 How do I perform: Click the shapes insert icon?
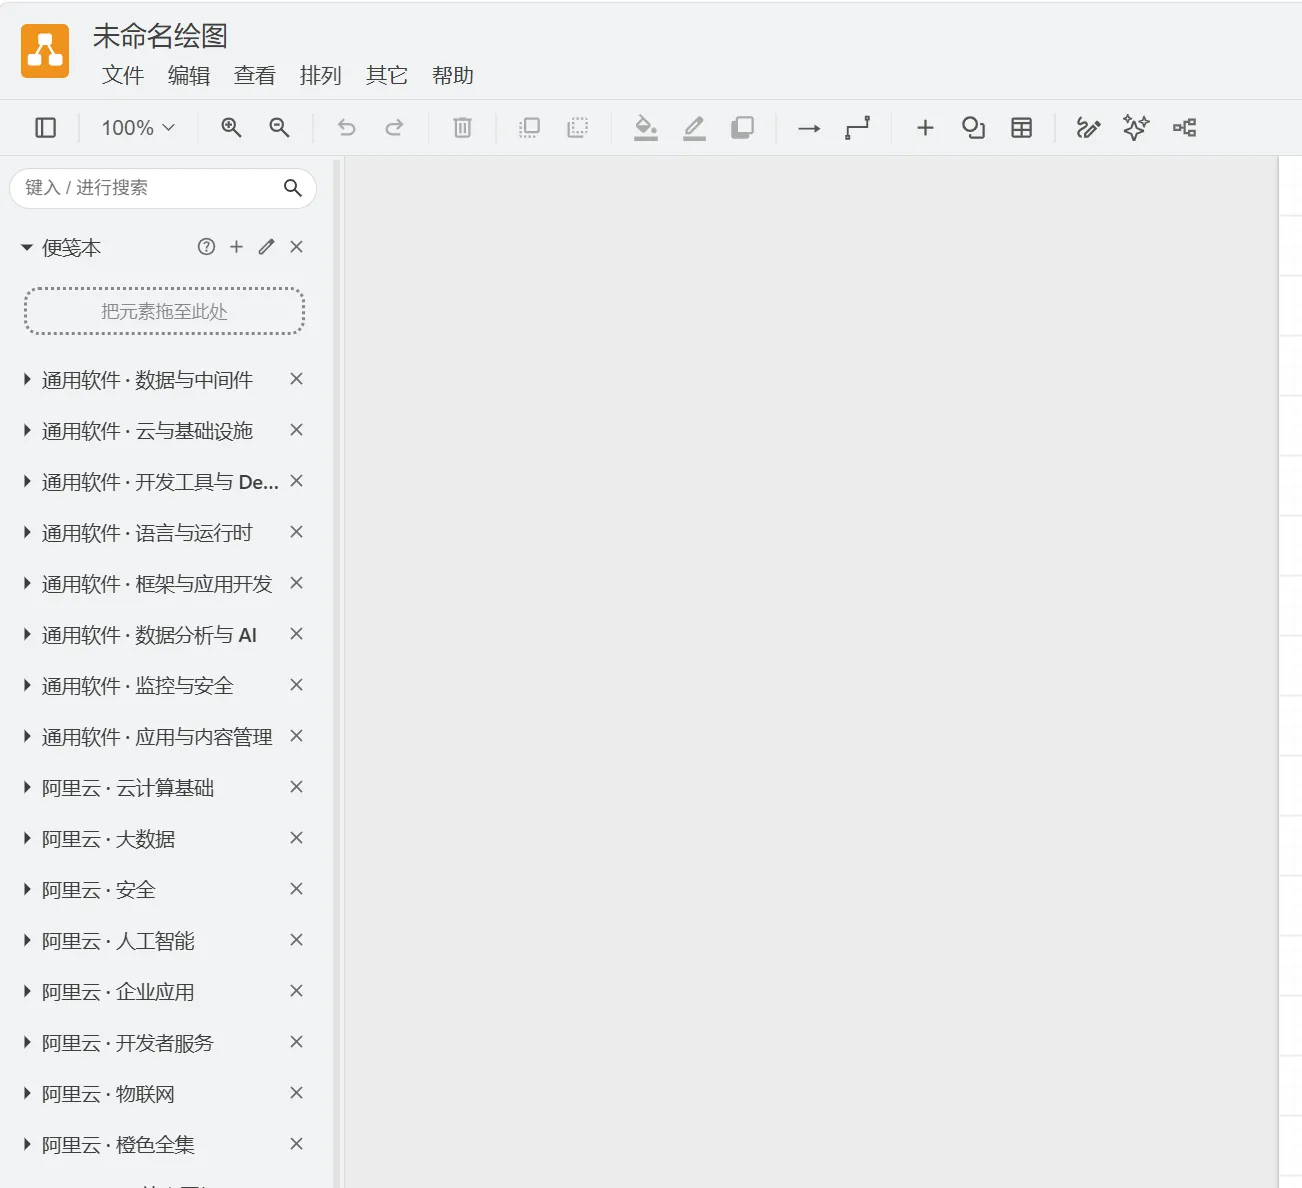point(973,127)
